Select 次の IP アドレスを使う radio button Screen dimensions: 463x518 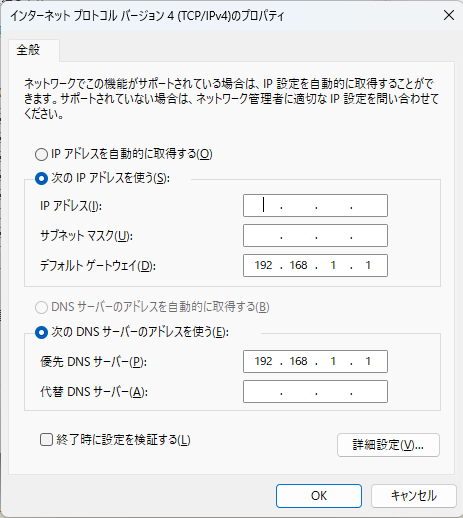point(41,179)
